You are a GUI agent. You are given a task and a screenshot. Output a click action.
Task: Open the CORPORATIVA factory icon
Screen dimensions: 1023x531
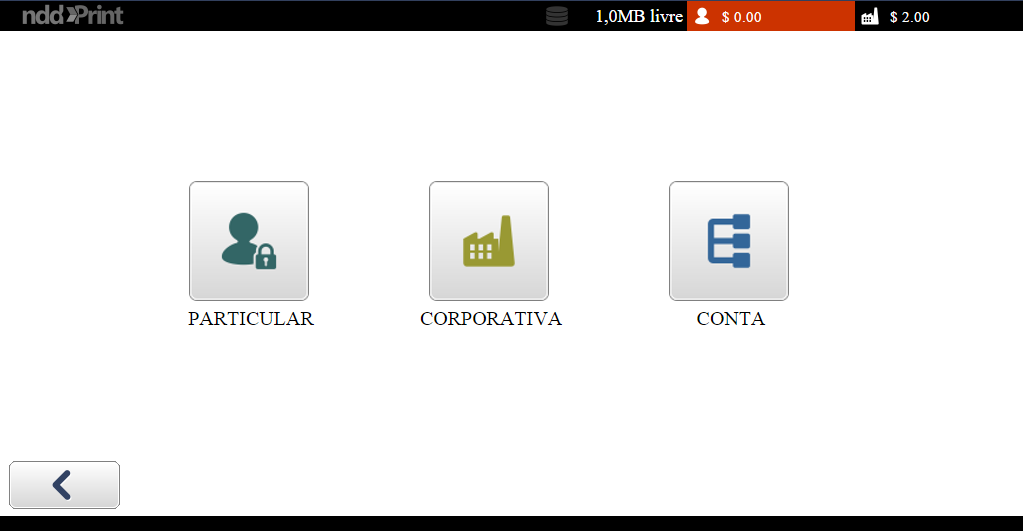click(488, 241)
